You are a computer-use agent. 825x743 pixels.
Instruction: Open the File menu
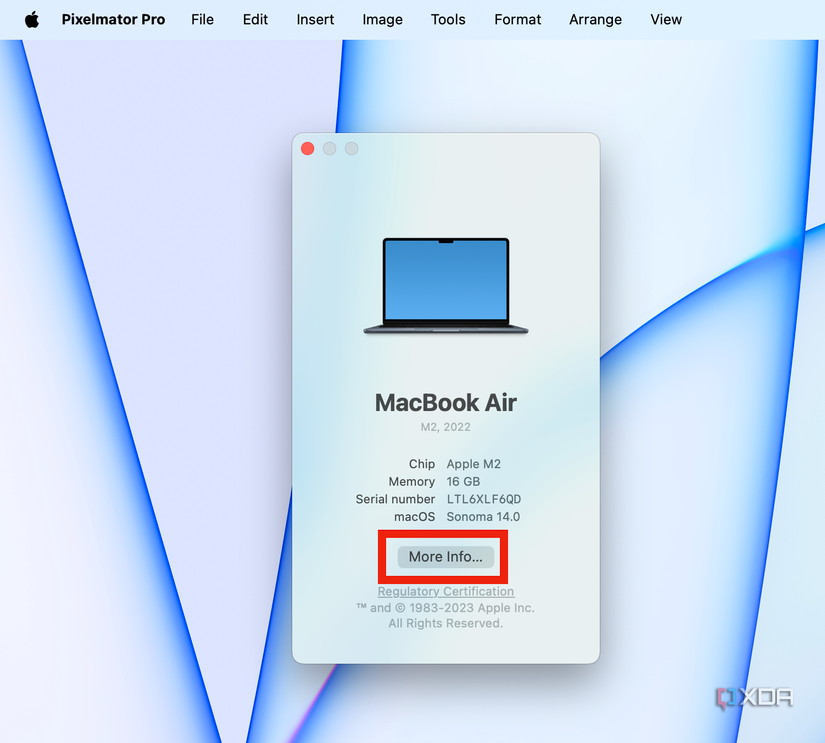[202, 19]
